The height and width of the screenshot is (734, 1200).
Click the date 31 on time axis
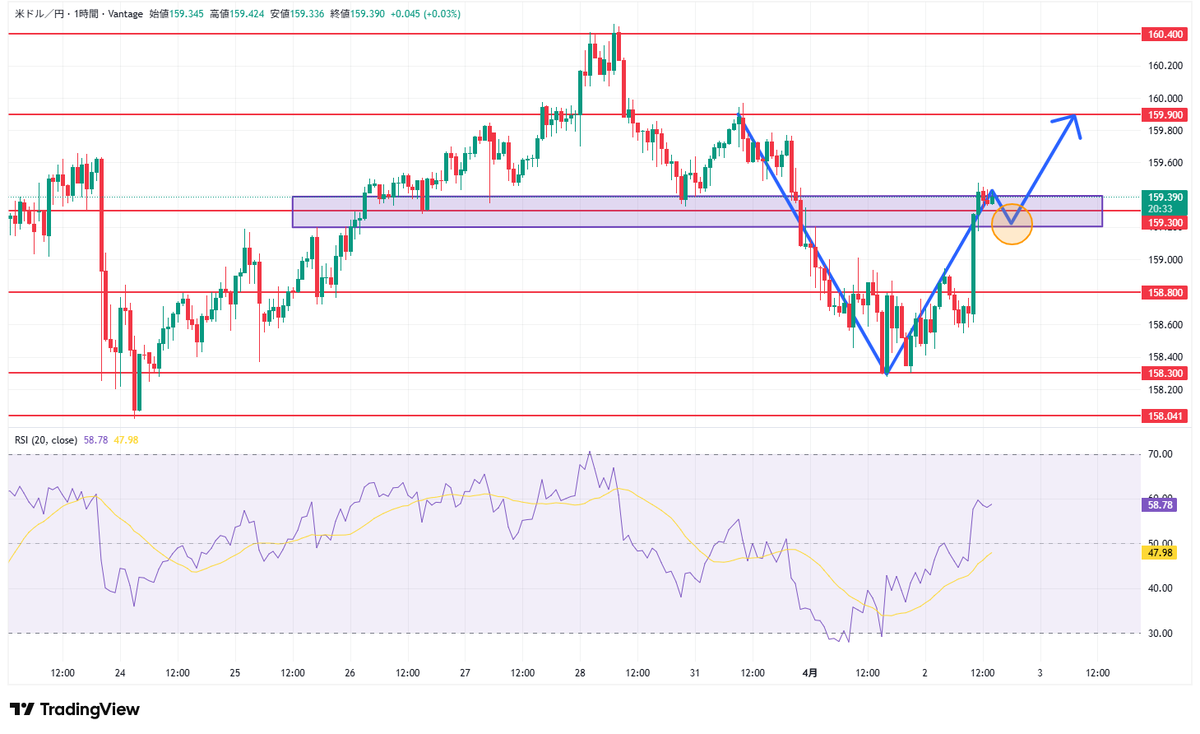point(695,673)
